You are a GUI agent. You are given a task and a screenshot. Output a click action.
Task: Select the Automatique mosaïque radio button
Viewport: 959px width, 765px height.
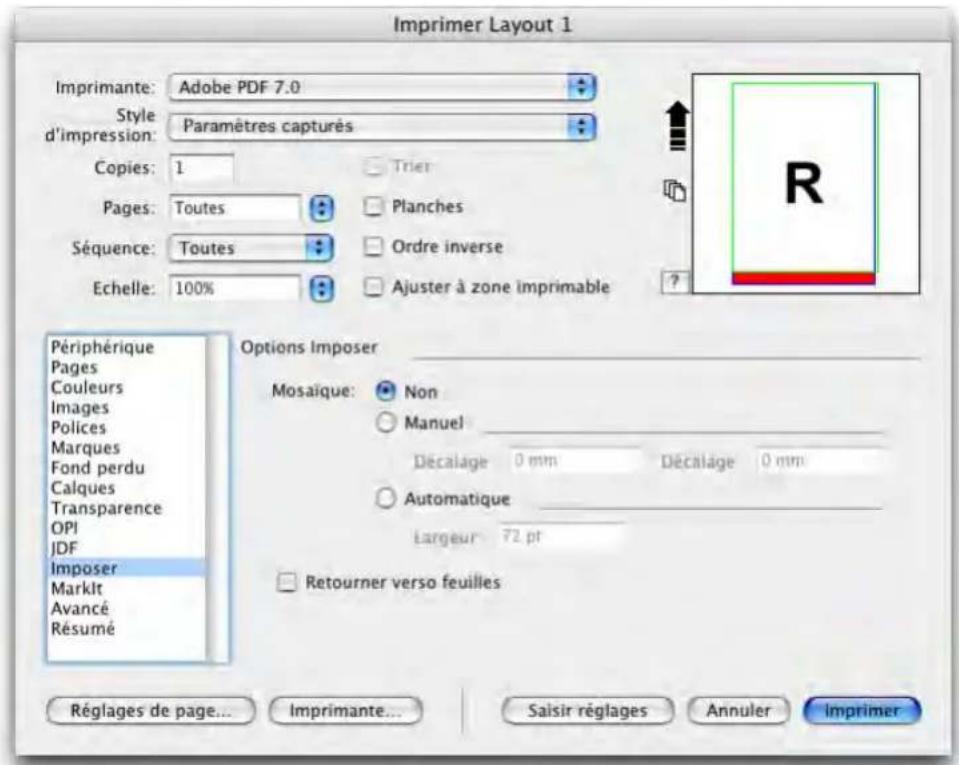tap(385, 499)
